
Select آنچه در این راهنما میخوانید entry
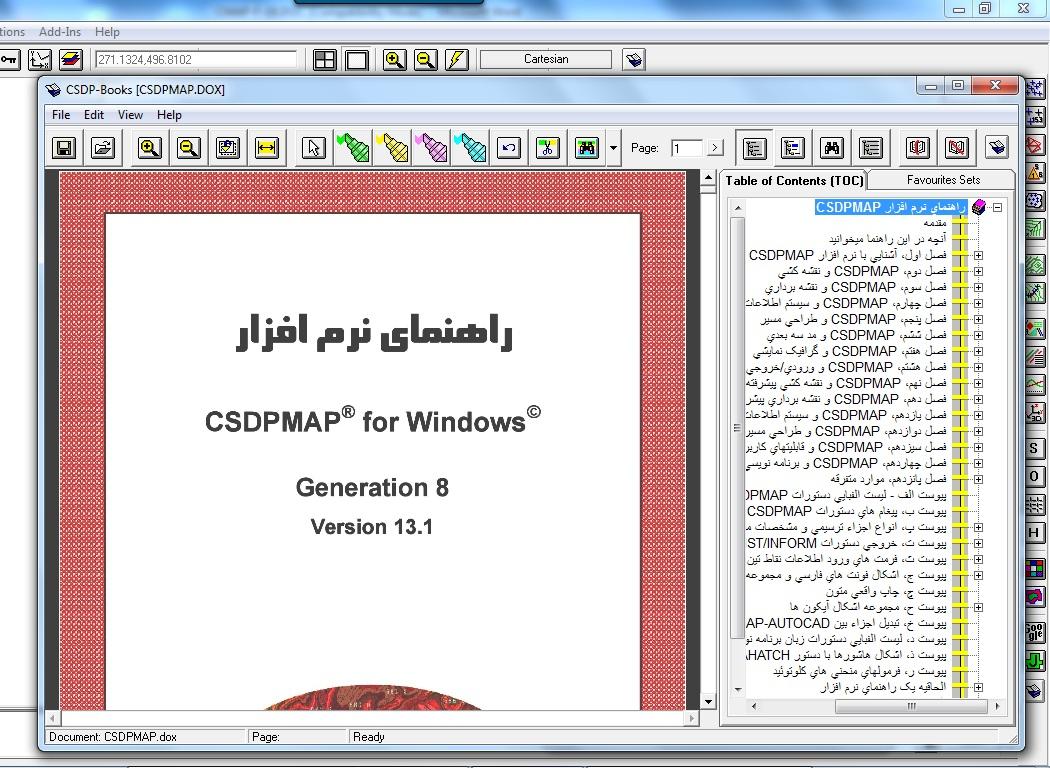pos(887,238)
